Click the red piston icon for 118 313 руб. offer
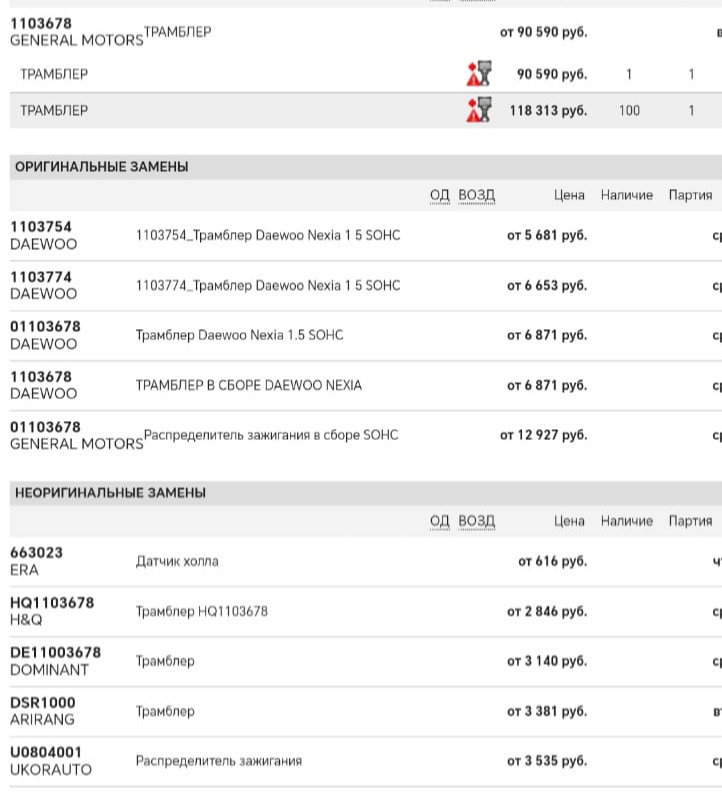 [x=479, y=110]
